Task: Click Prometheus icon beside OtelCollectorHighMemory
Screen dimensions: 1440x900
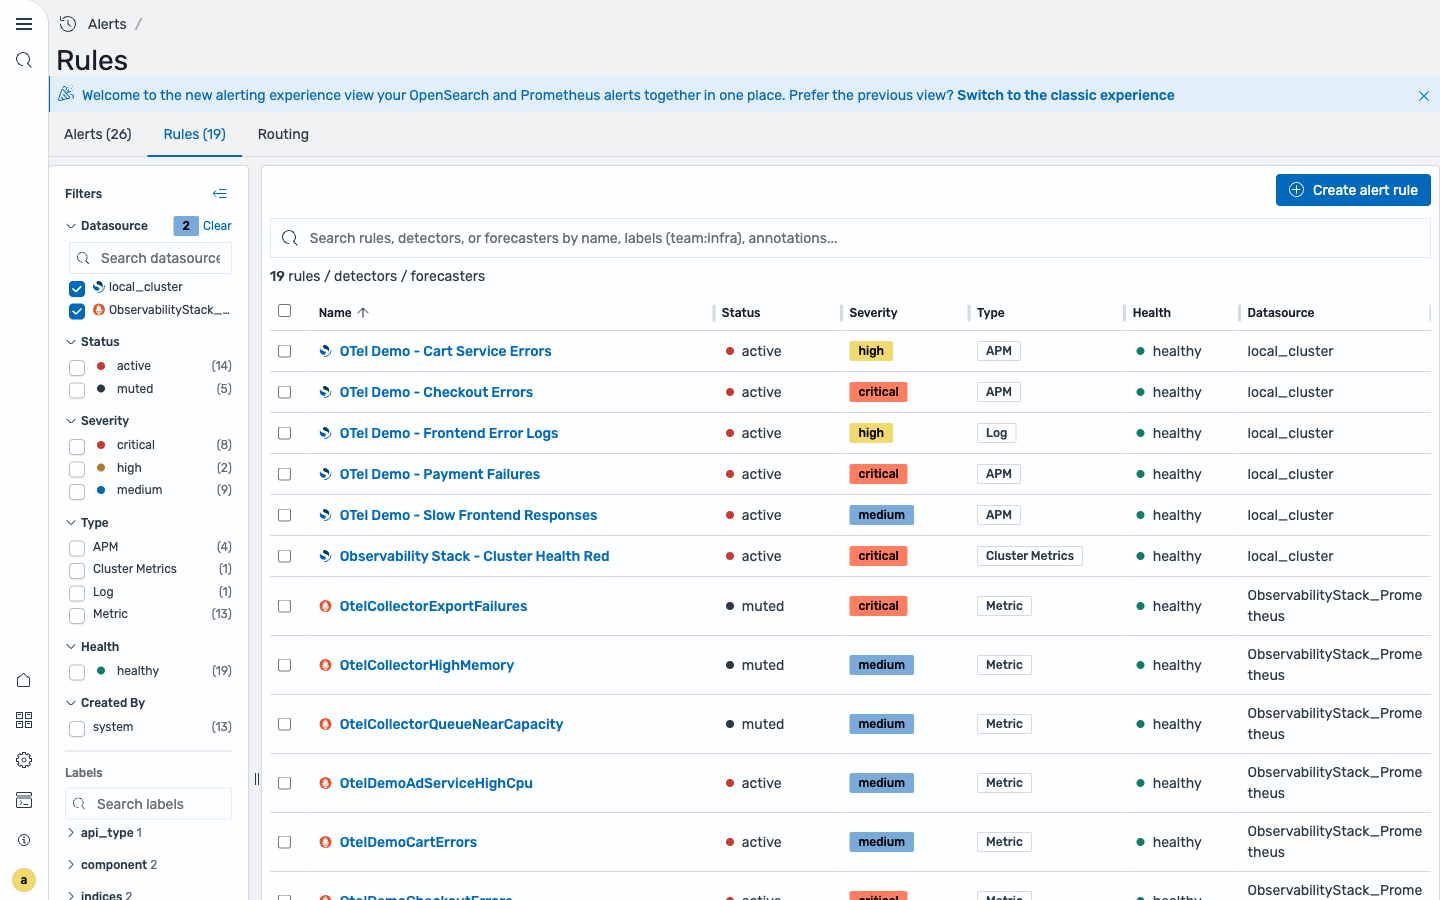Action: coord(325,665)
